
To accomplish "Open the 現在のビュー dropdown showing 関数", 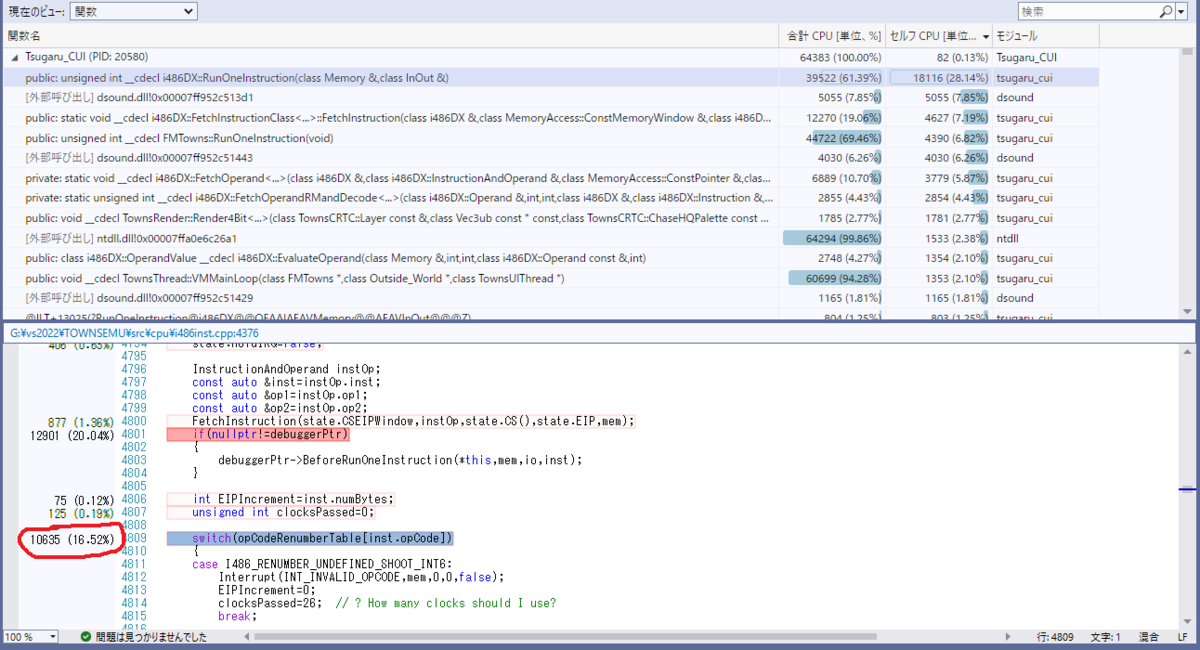I will point(133,11).
